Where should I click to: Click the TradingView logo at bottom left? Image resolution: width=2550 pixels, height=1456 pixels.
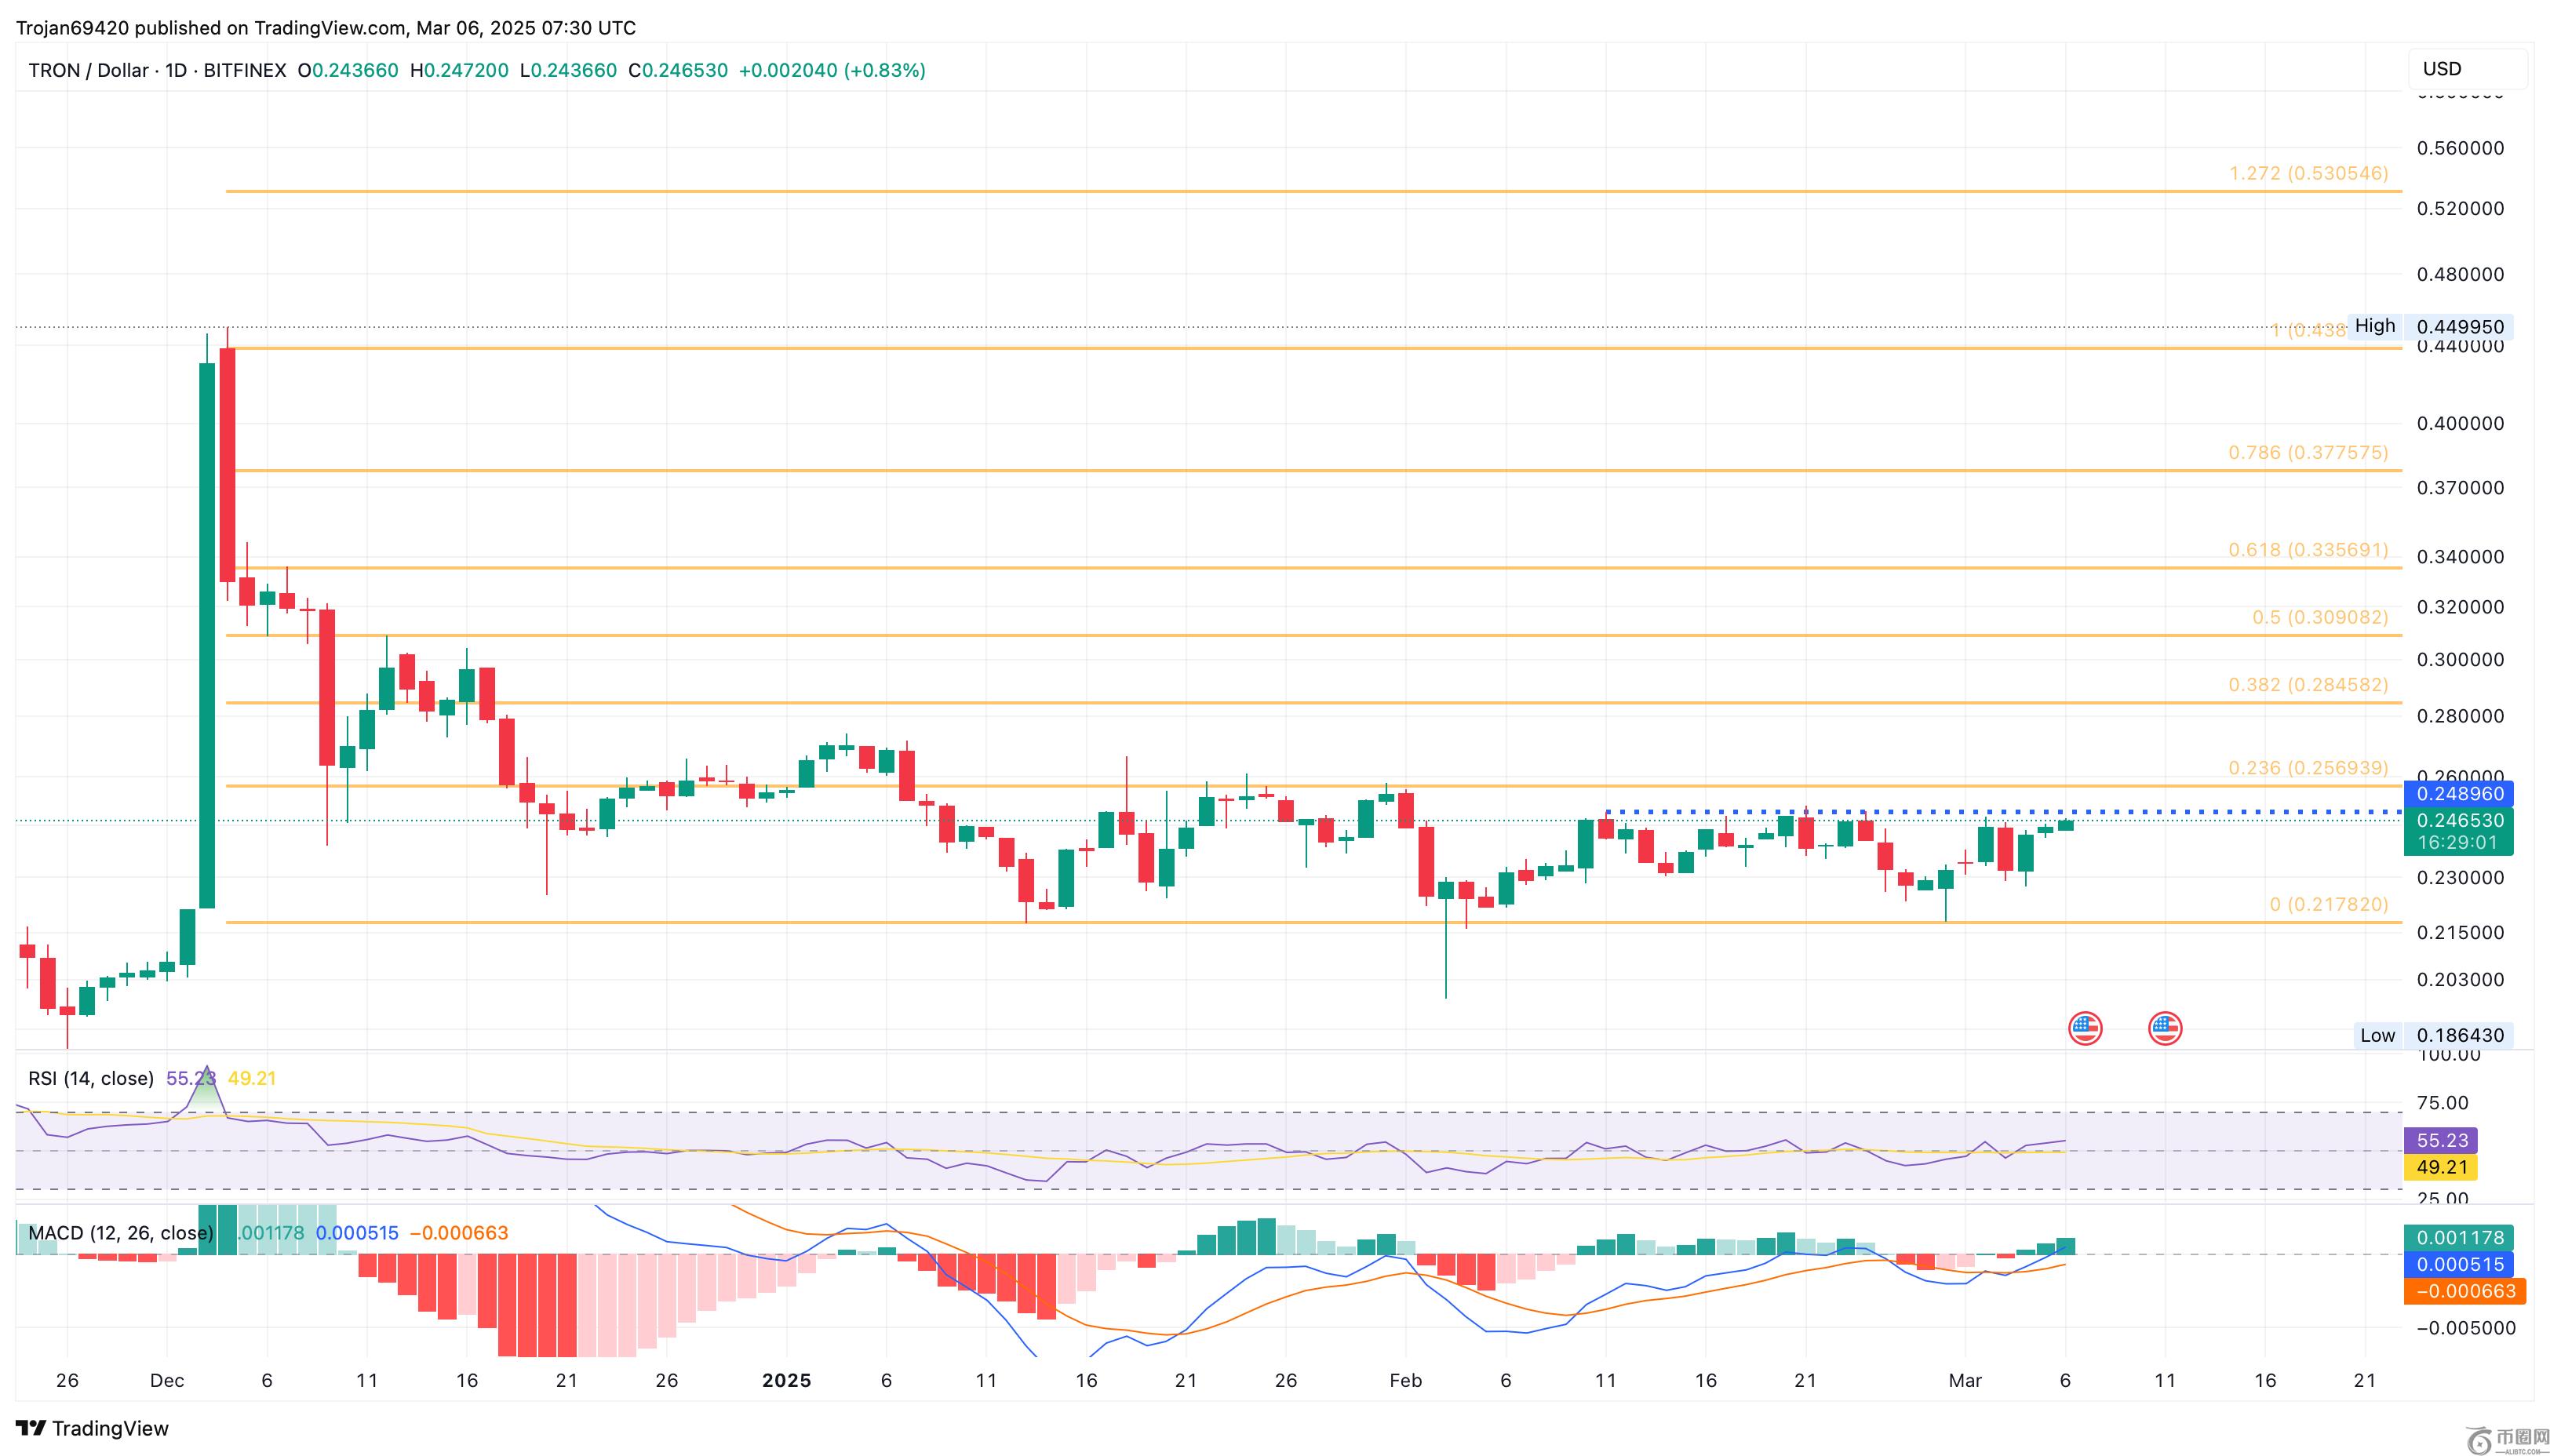pyautogui.click(x=92, y=1428)
